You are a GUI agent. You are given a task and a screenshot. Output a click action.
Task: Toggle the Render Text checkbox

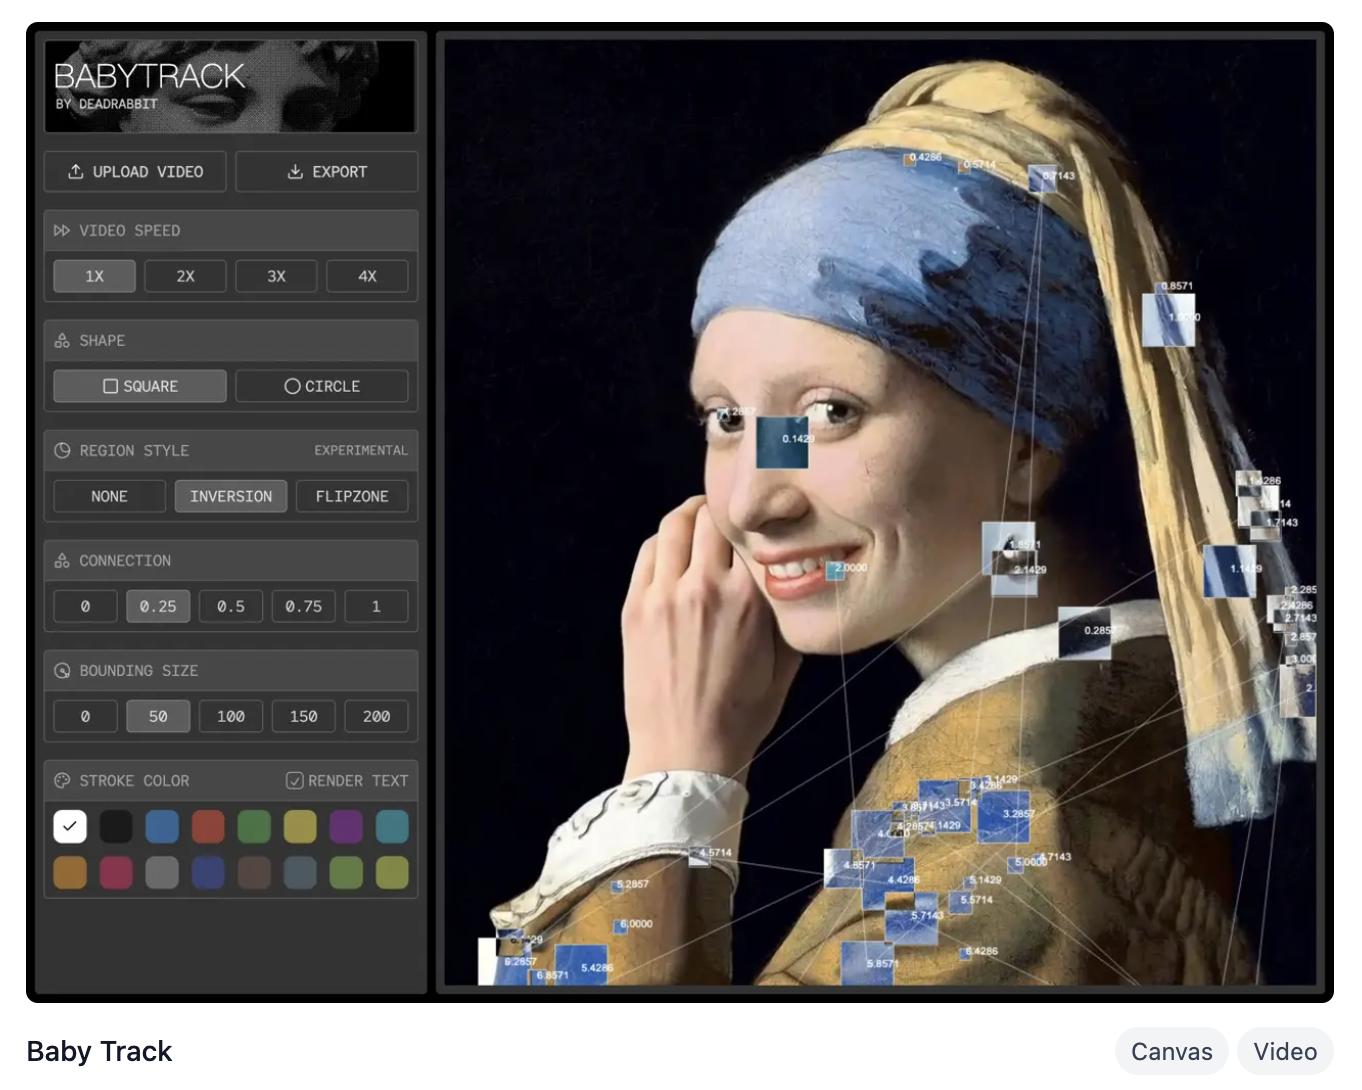coord(295,780)
